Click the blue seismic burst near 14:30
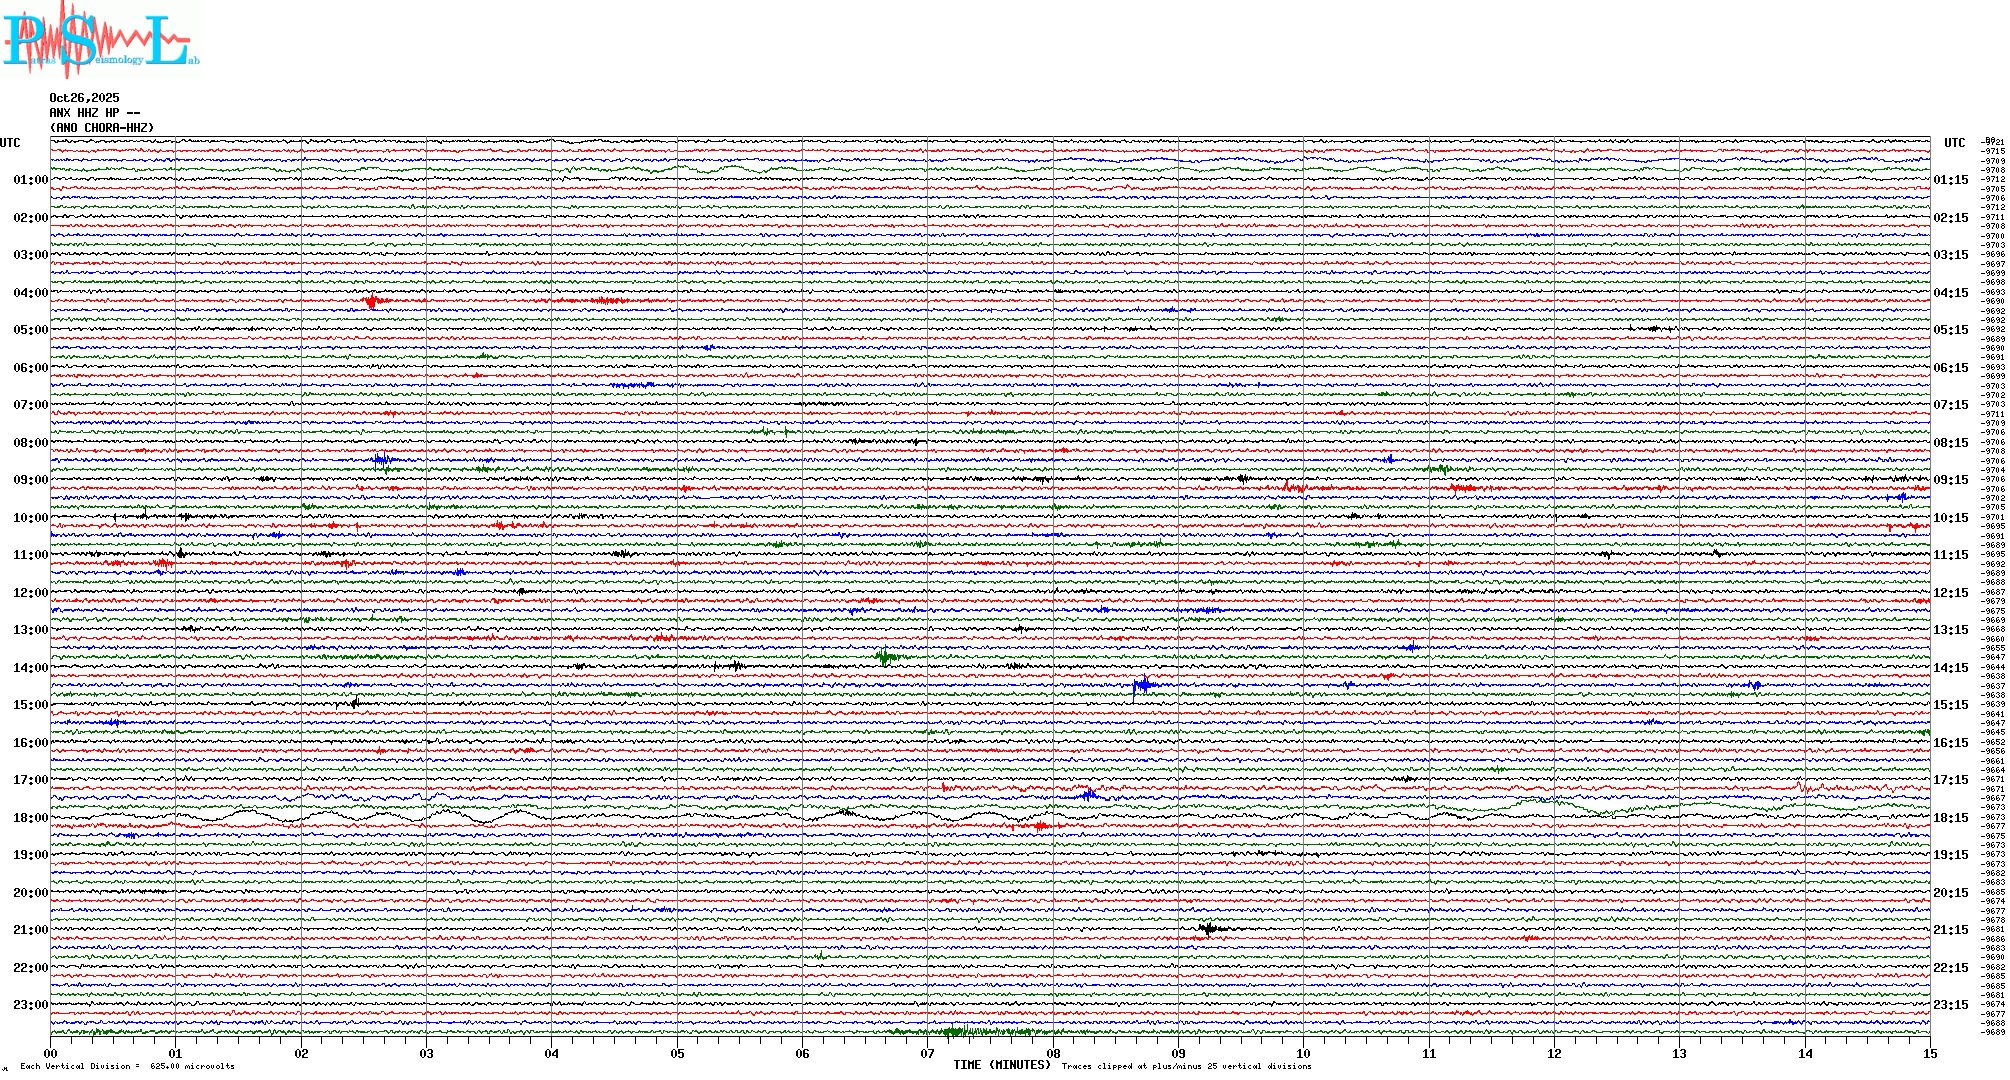Screen dimensions: 2010x1080 point(1142,685)
